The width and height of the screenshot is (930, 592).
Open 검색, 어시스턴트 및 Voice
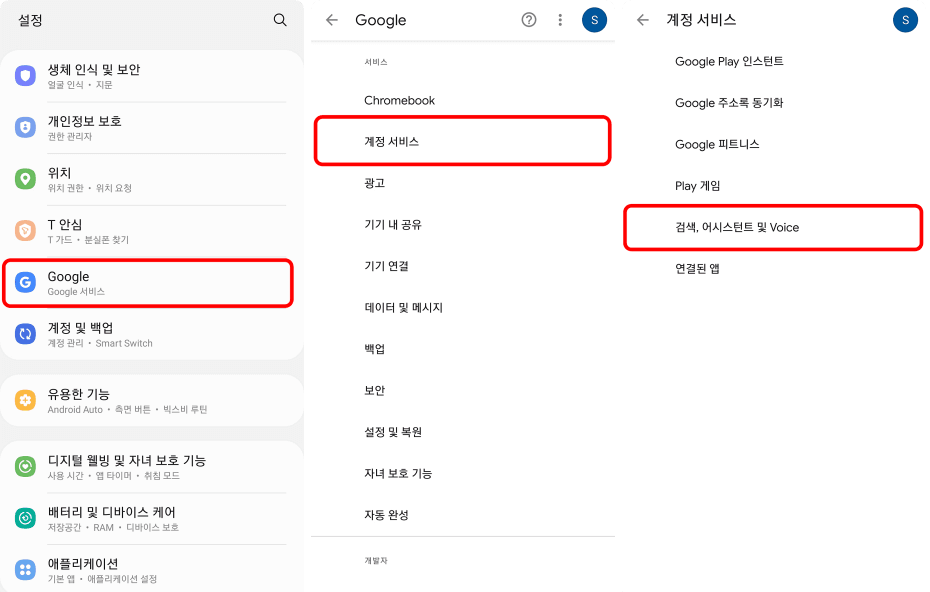tap(773, 227)
